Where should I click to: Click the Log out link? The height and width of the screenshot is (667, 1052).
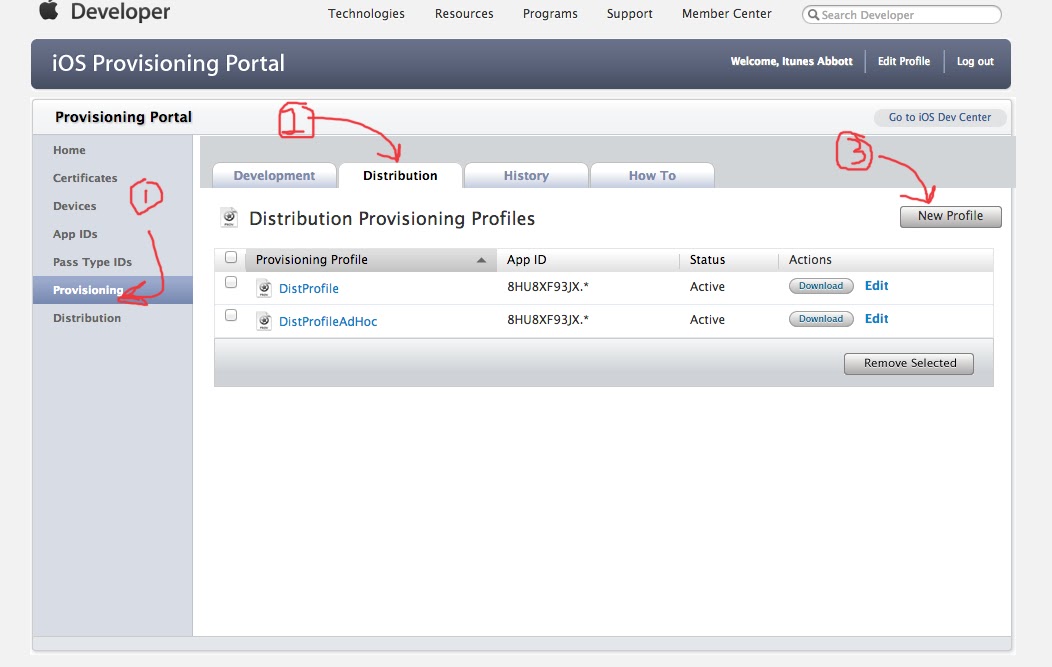click(x=975, y=61)
